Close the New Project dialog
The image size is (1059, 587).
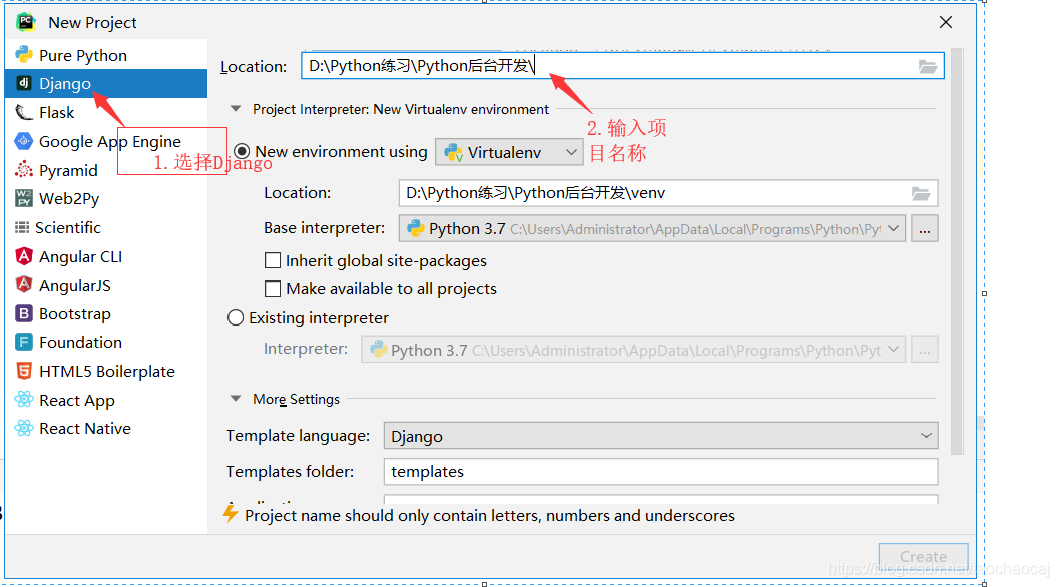tap(946, 22)
